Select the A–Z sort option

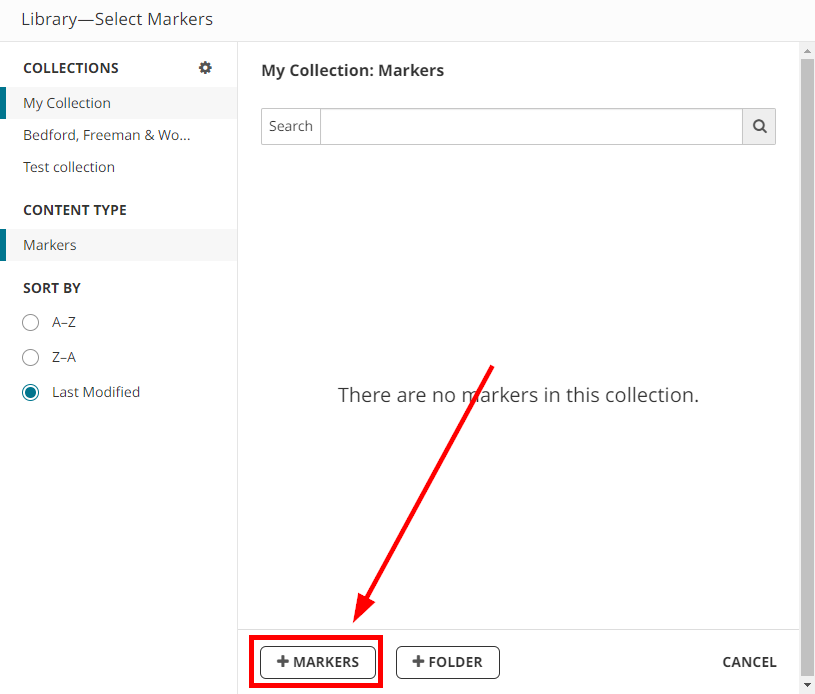pyautogui.click(x=31, y=323)
